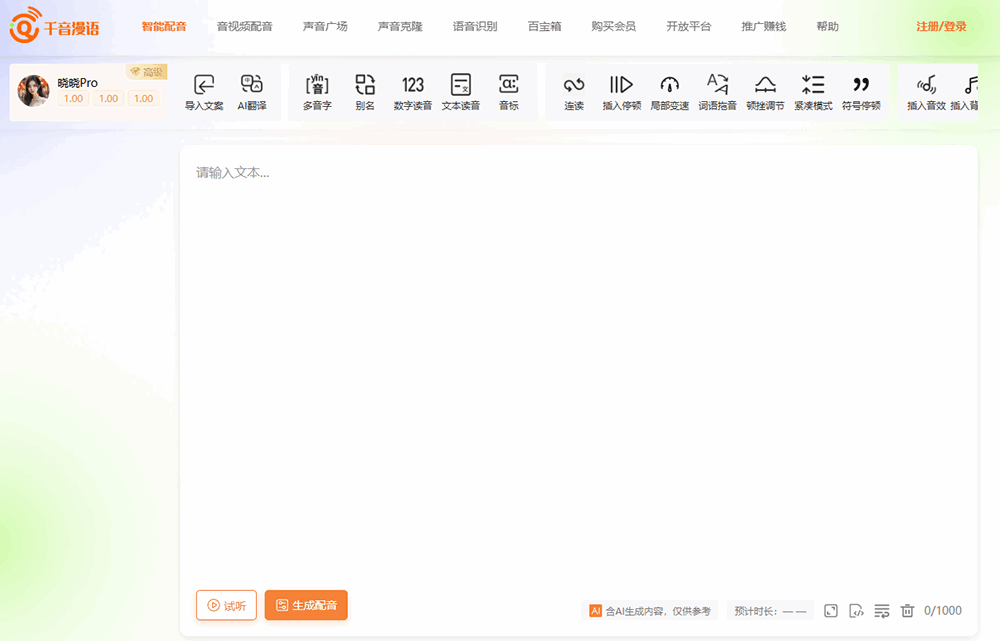1000x641 pixels.
Task: Open the 数字读音 number reading tool
Action: (413, 92)
